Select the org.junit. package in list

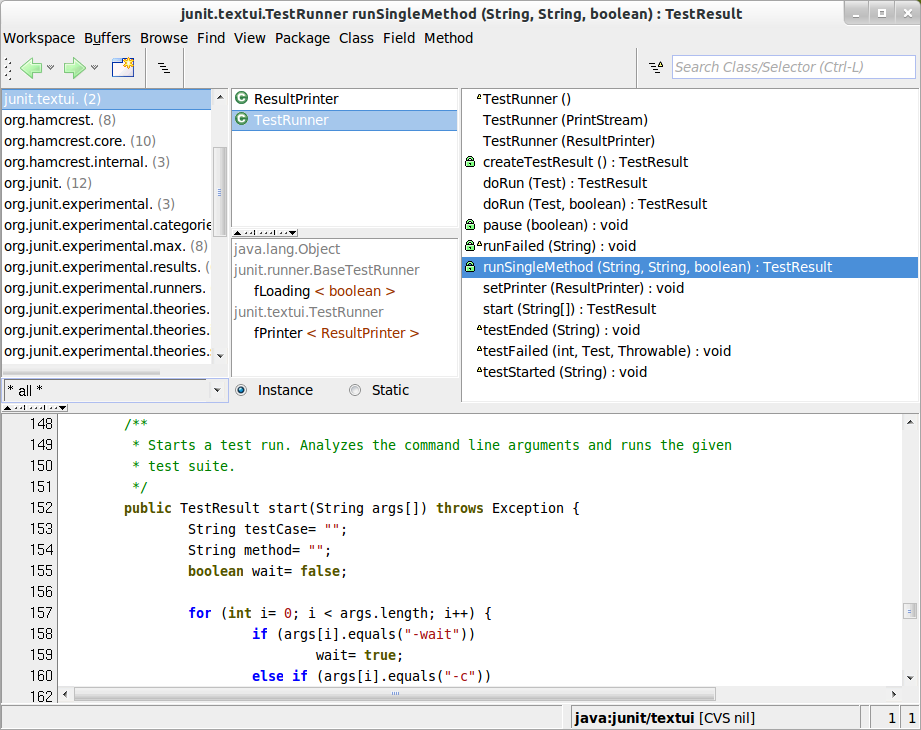click(48, 183)
